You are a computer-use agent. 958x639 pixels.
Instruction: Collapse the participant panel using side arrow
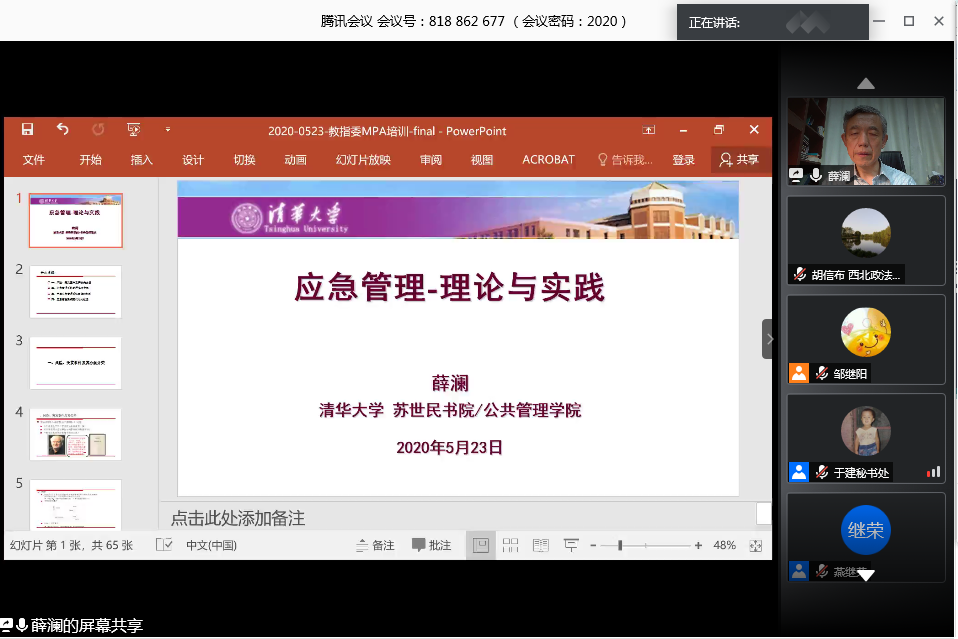pyautogui.click(x=768, y=339)
